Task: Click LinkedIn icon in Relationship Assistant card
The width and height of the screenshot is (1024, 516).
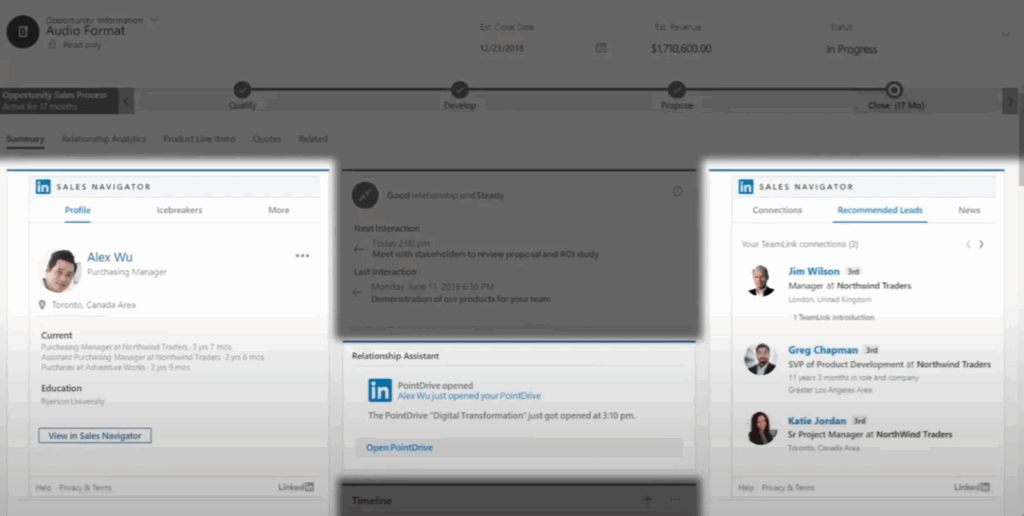Action: click(380, 390)
